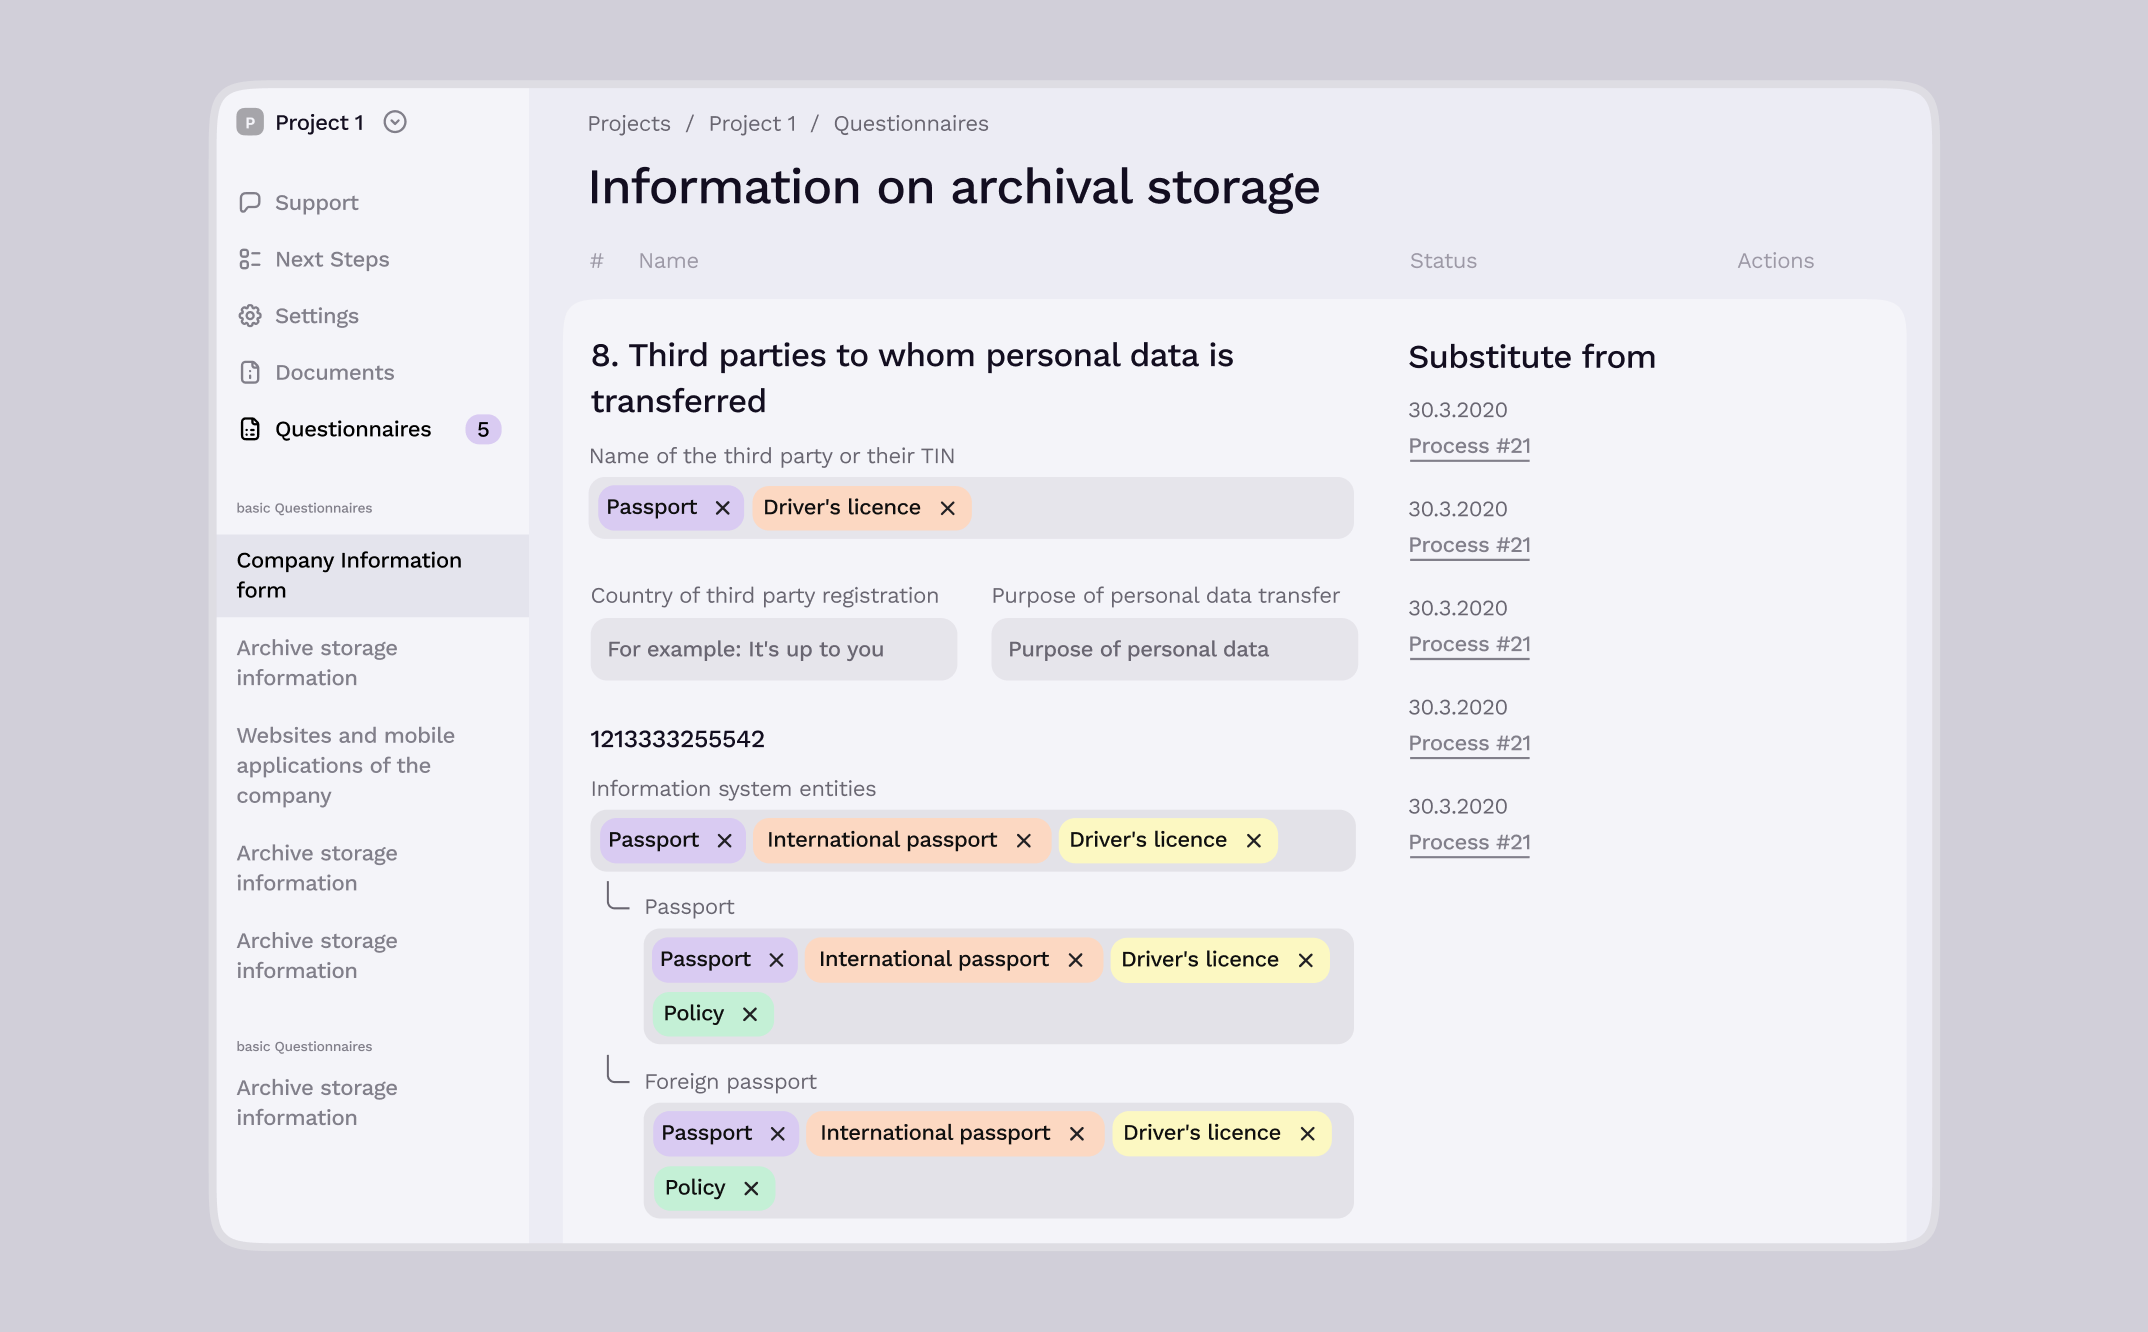Go to Next Steps in sidebar
The height and width of the screenshot is (1332, 2148).
313,259
